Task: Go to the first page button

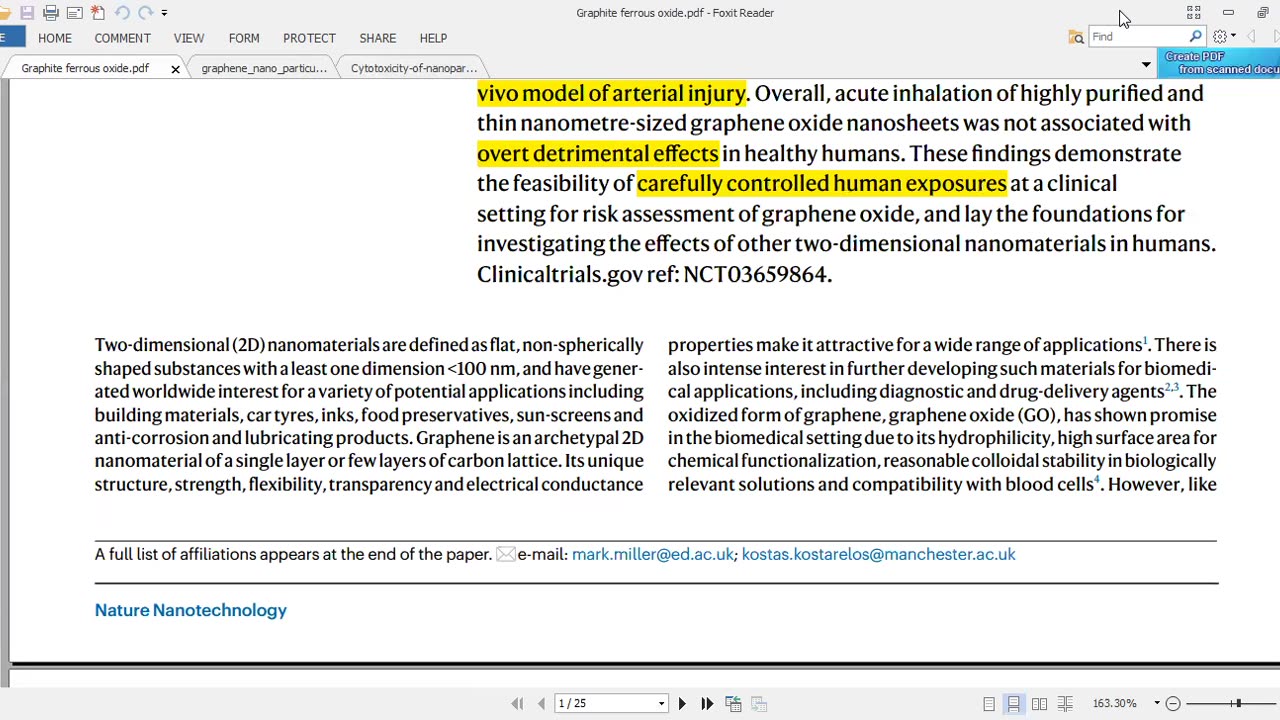Action: tap(517, 704)
